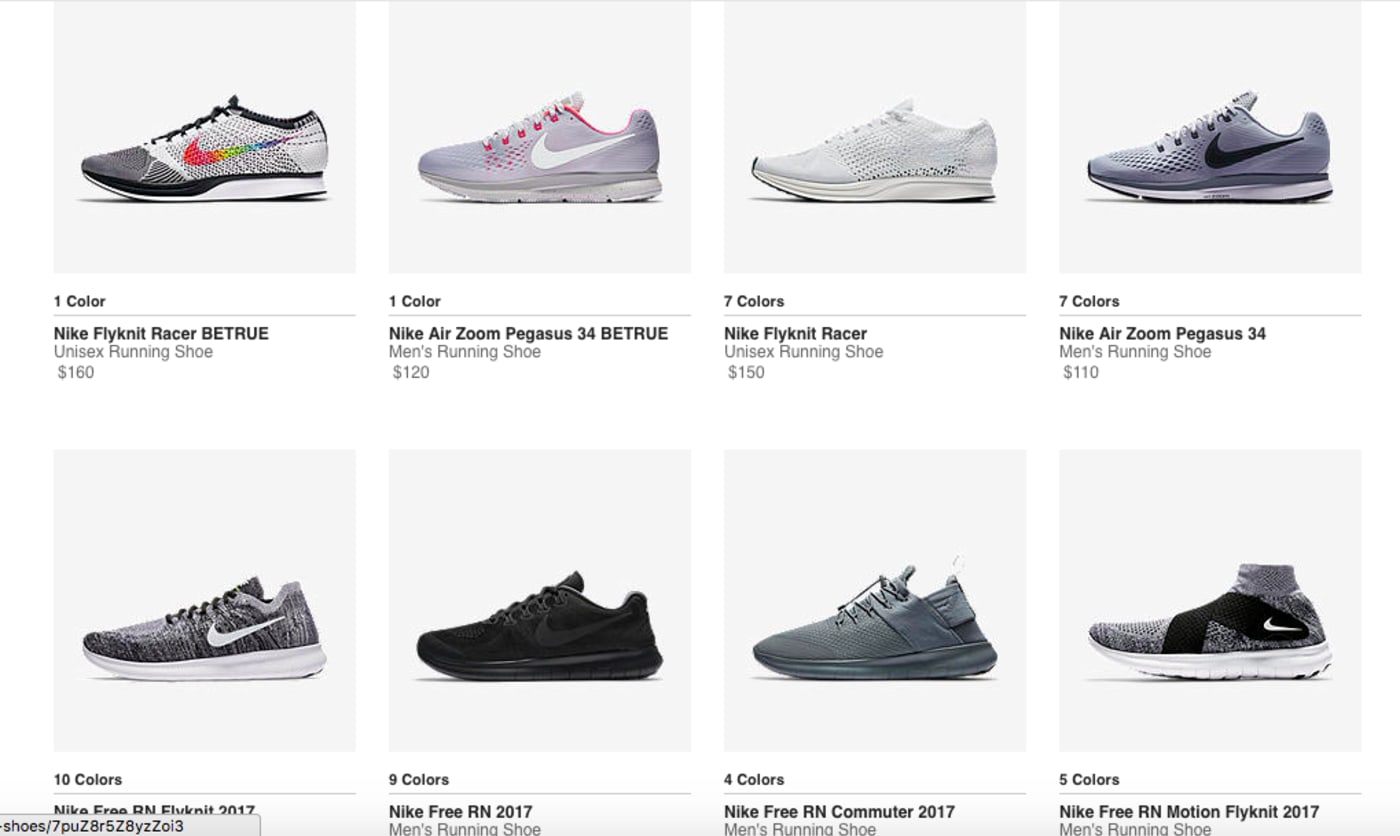1400x836 pixels.
Task: Click the 7 Colors label above Nike Flyknit Racer
Action: [x=754, y=301]
